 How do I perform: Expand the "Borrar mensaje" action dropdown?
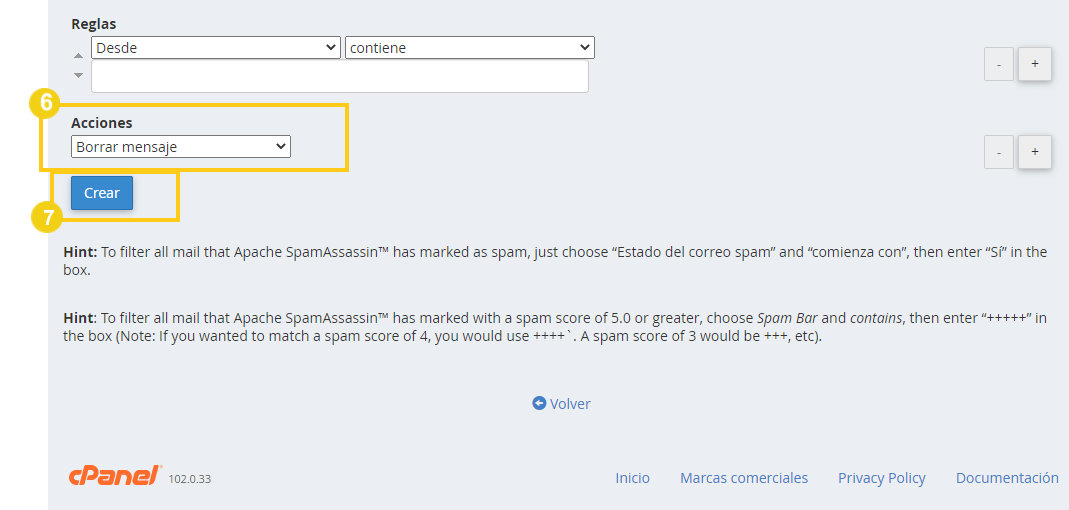click(x=181, y=147)
